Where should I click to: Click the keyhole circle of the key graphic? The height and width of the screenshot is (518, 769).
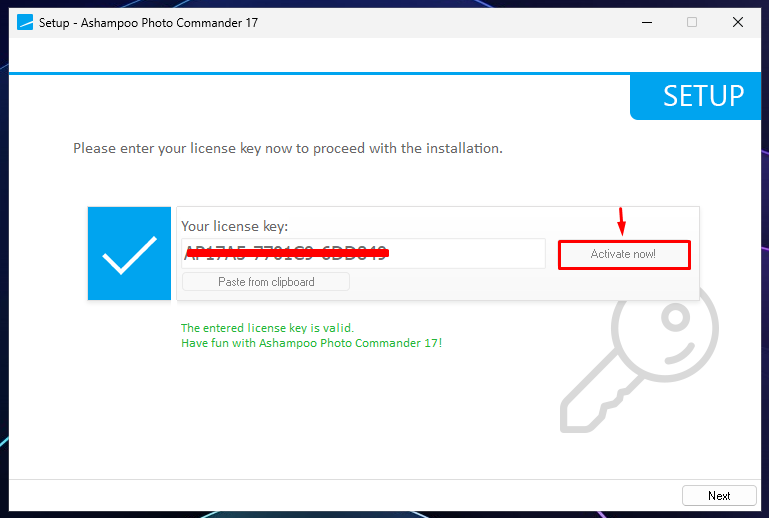click(676, 317)
